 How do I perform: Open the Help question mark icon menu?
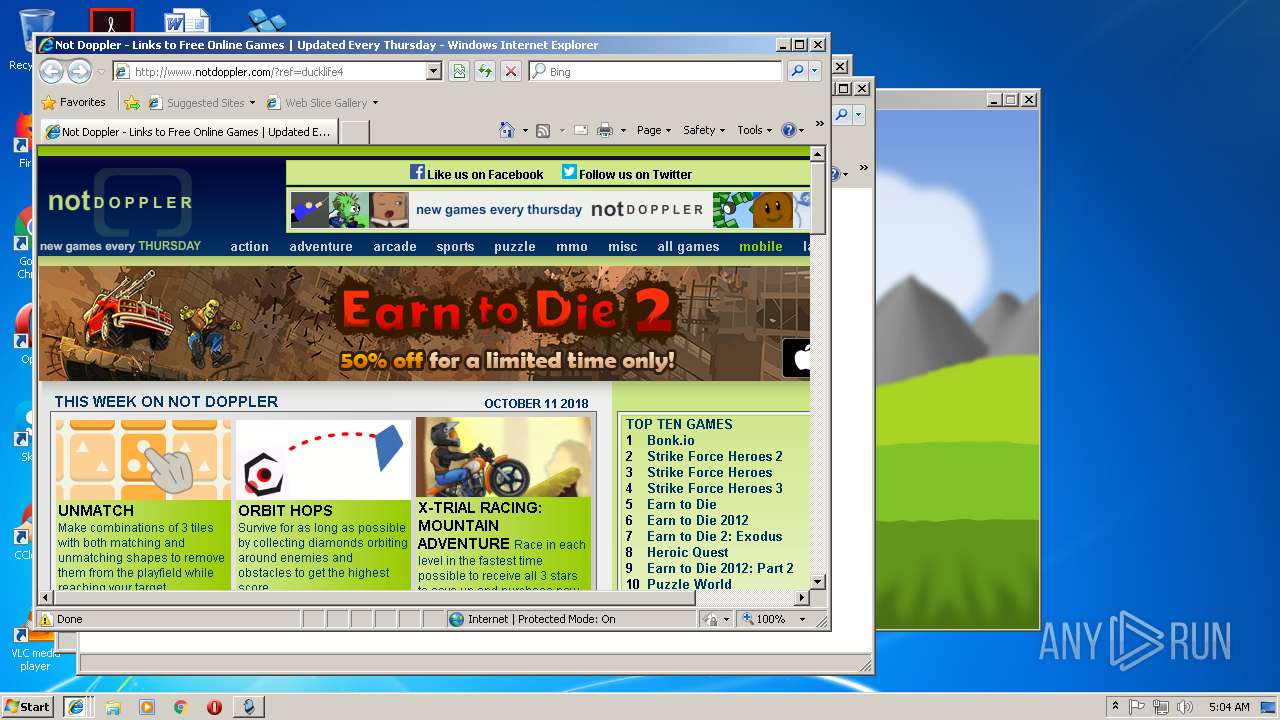pos(792,130)
